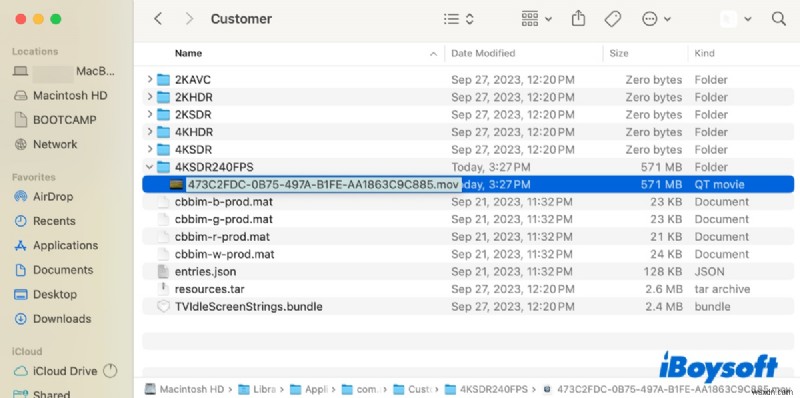Sort by the Kind column header
This screenshot has width=800, height=398.
[704, 53]
